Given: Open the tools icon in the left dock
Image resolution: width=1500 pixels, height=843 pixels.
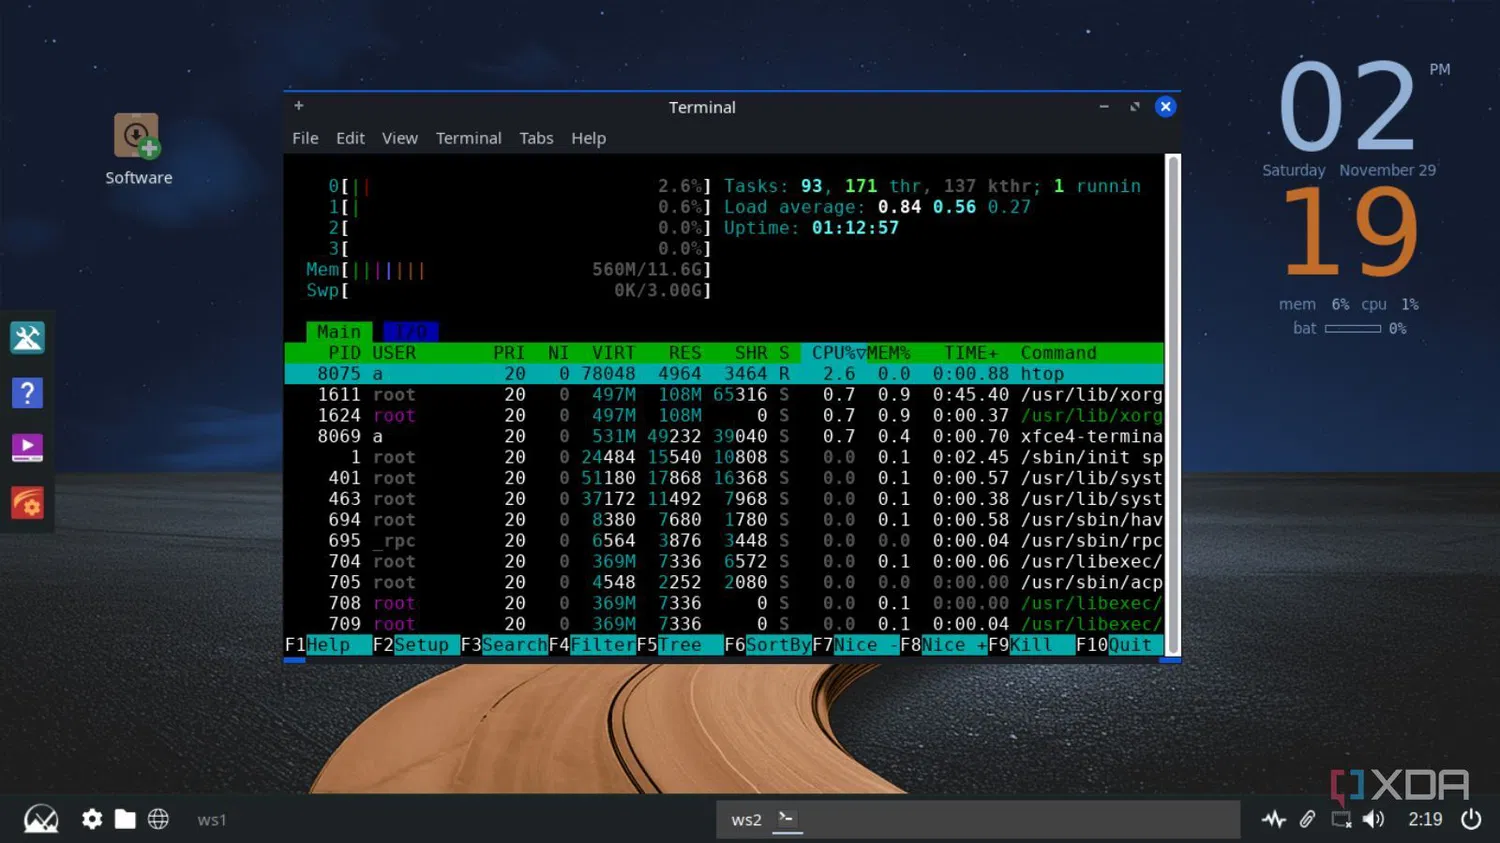Looking at the screenshot, I should point(27,338).
